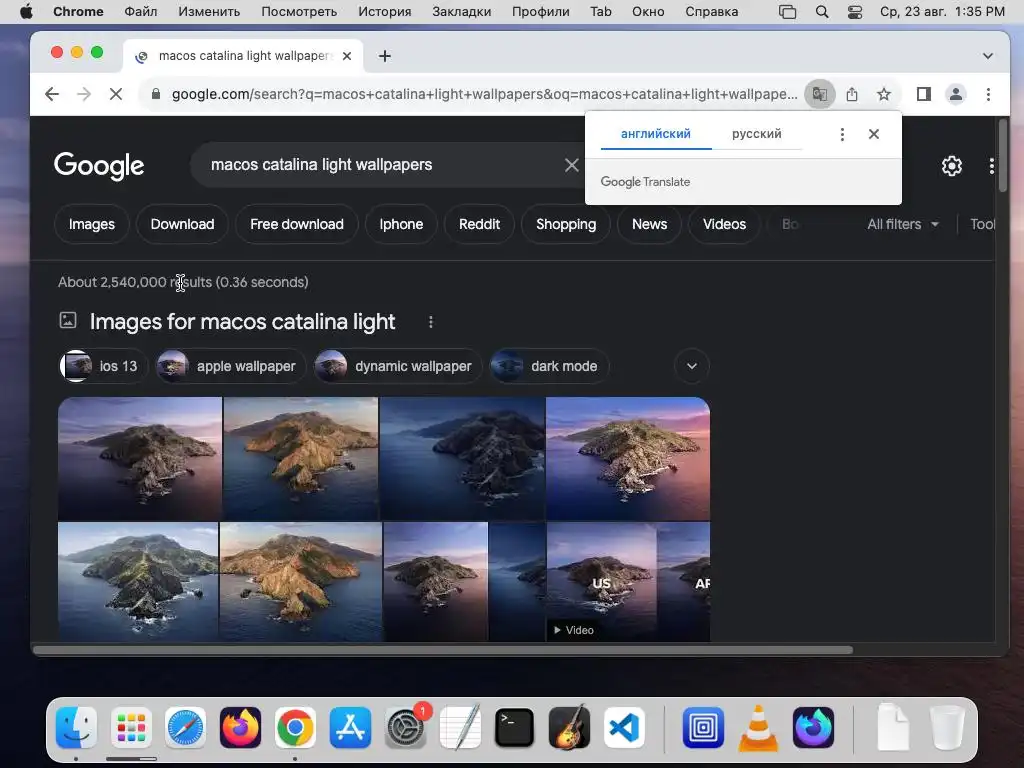Open macOS Control Center in menu bar
Viewport: 1024px width, 768px height.
[x=855, y=12]
